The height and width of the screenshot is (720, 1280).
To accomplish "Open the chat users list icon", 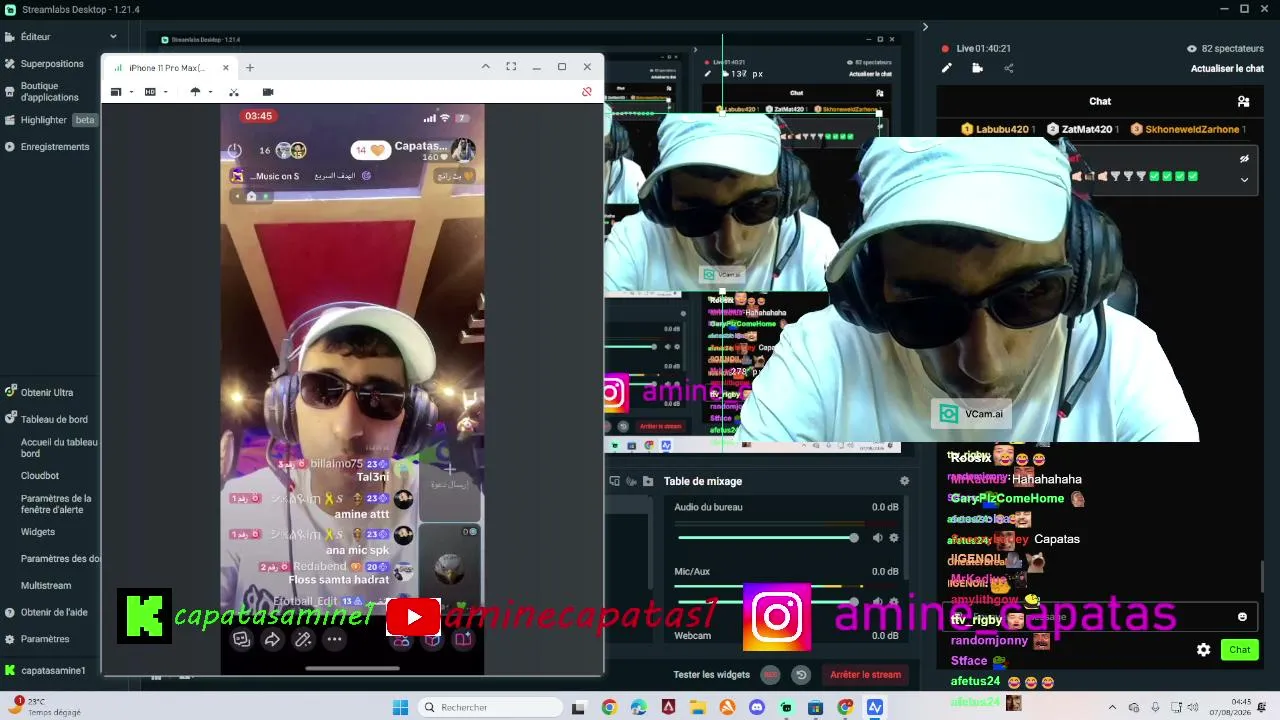I will [x=1243, y=101].
